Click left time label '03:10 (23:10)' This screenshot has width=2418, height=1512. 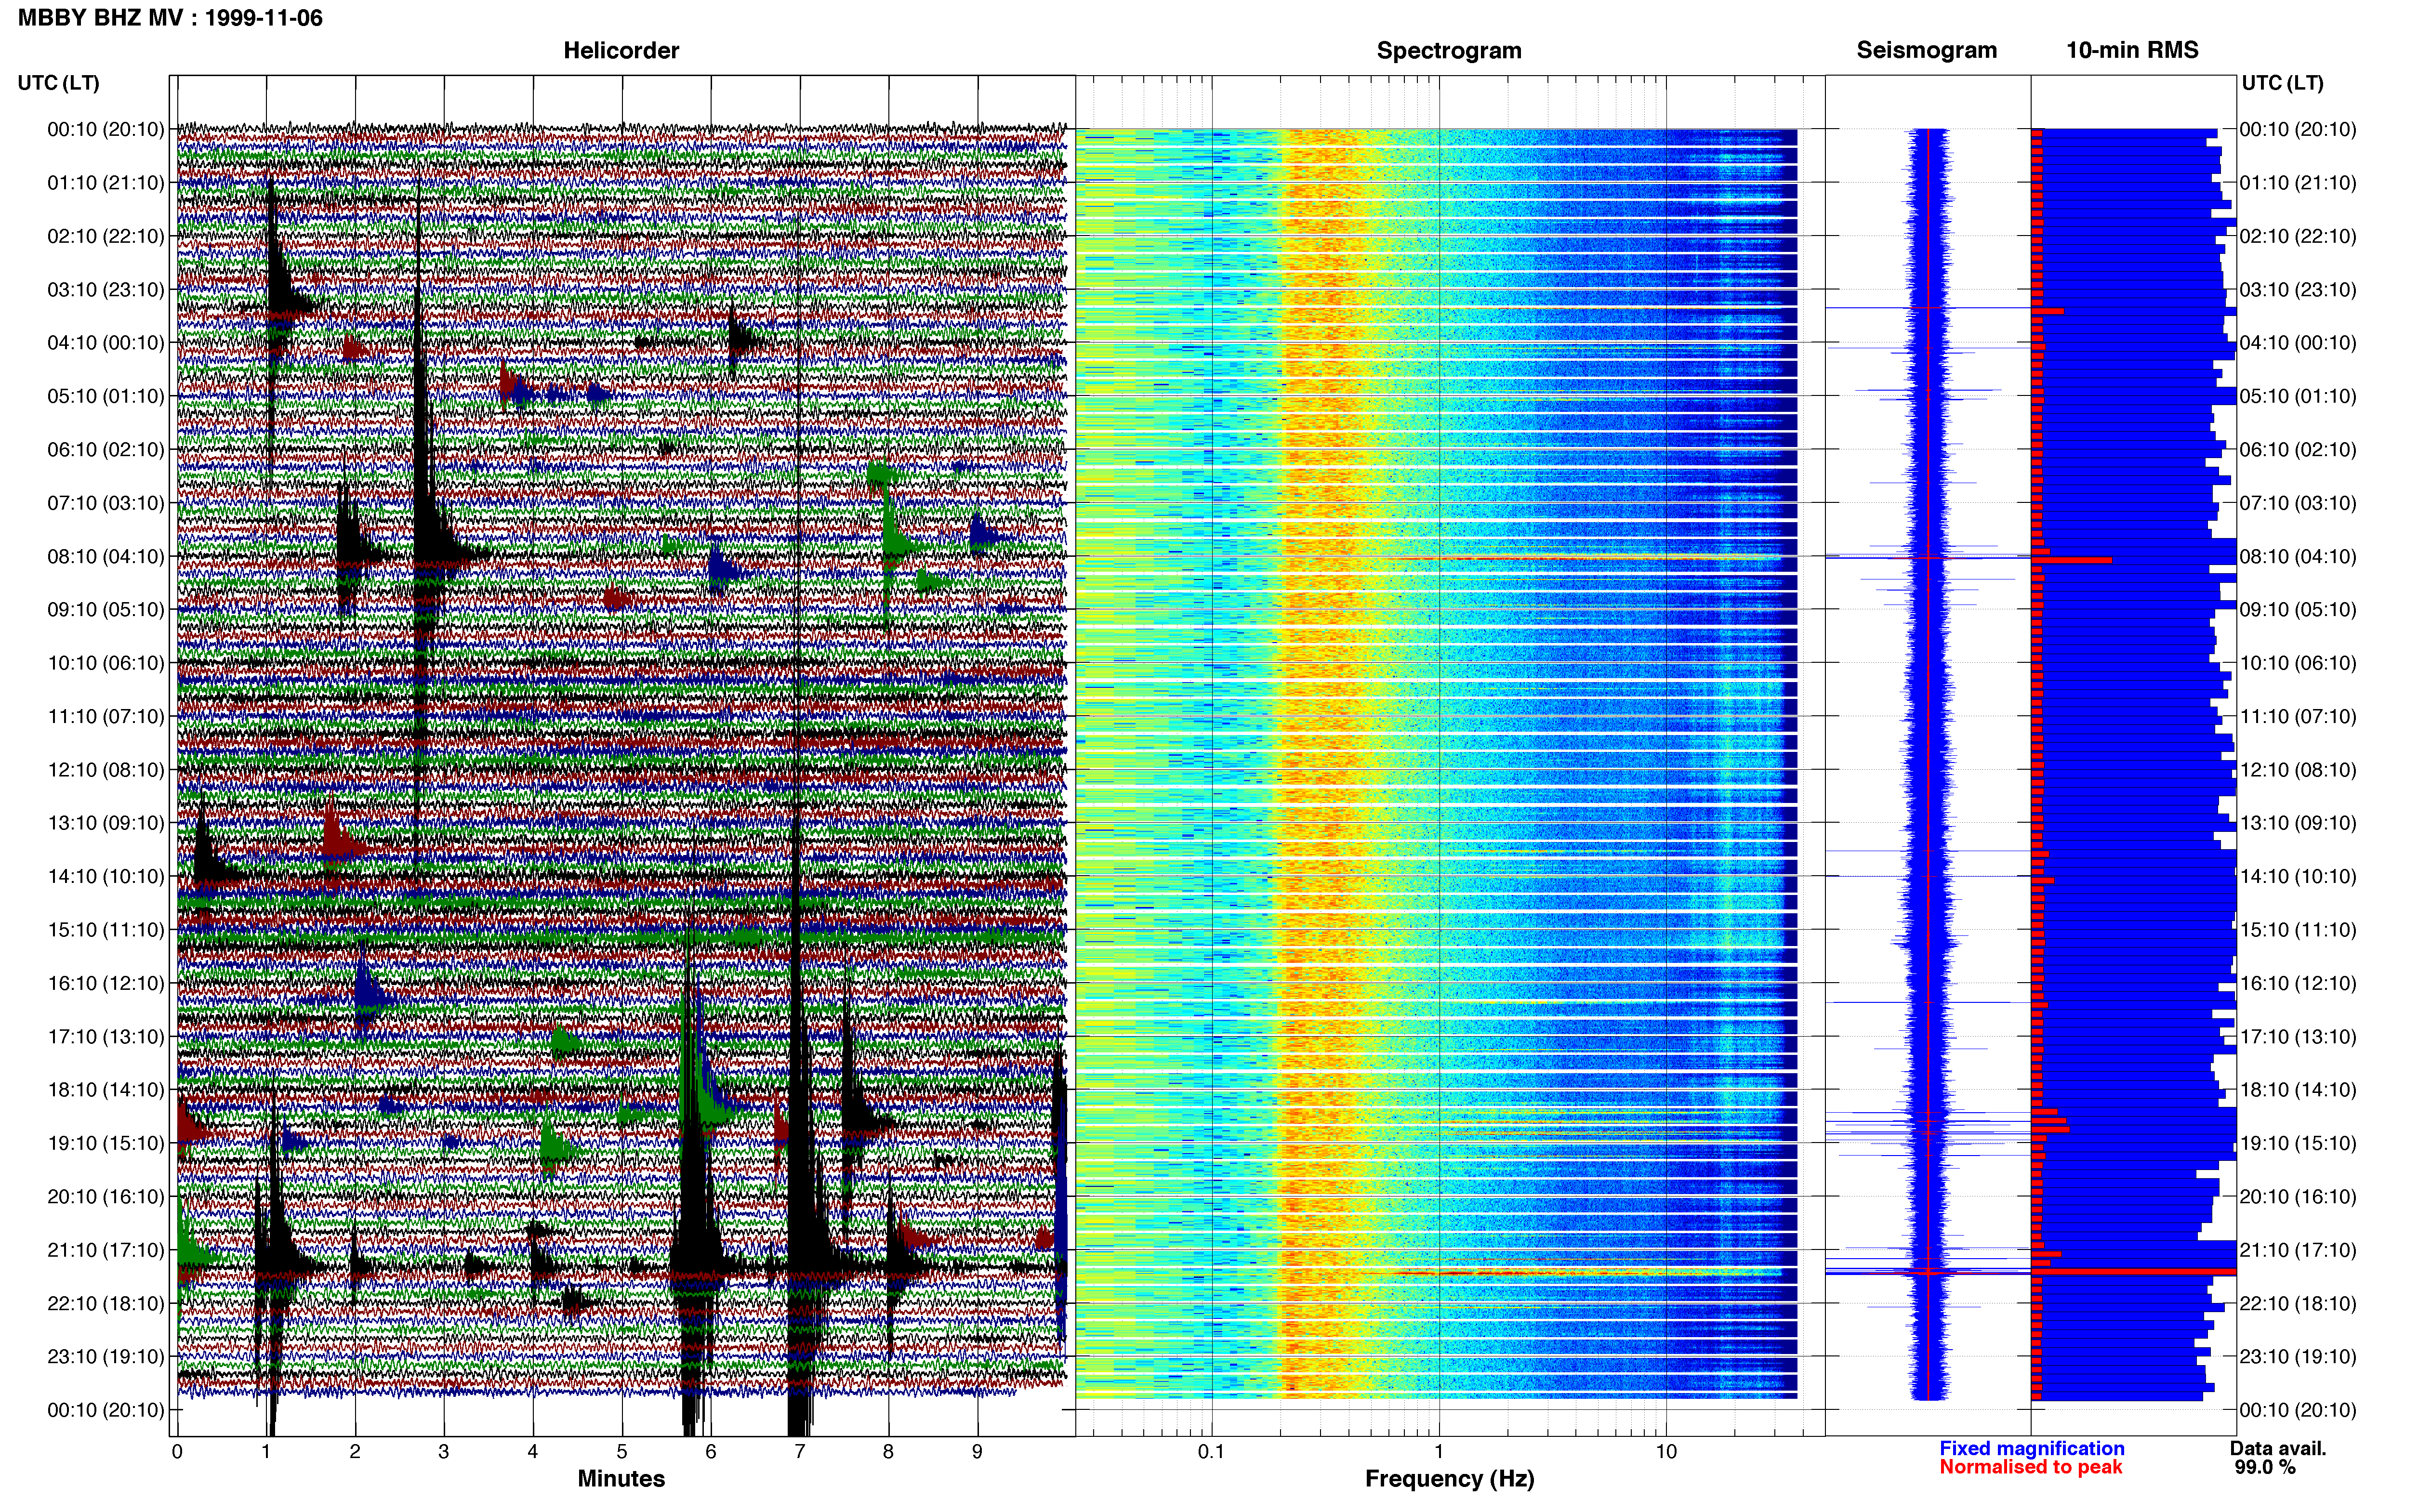(106, 290)
